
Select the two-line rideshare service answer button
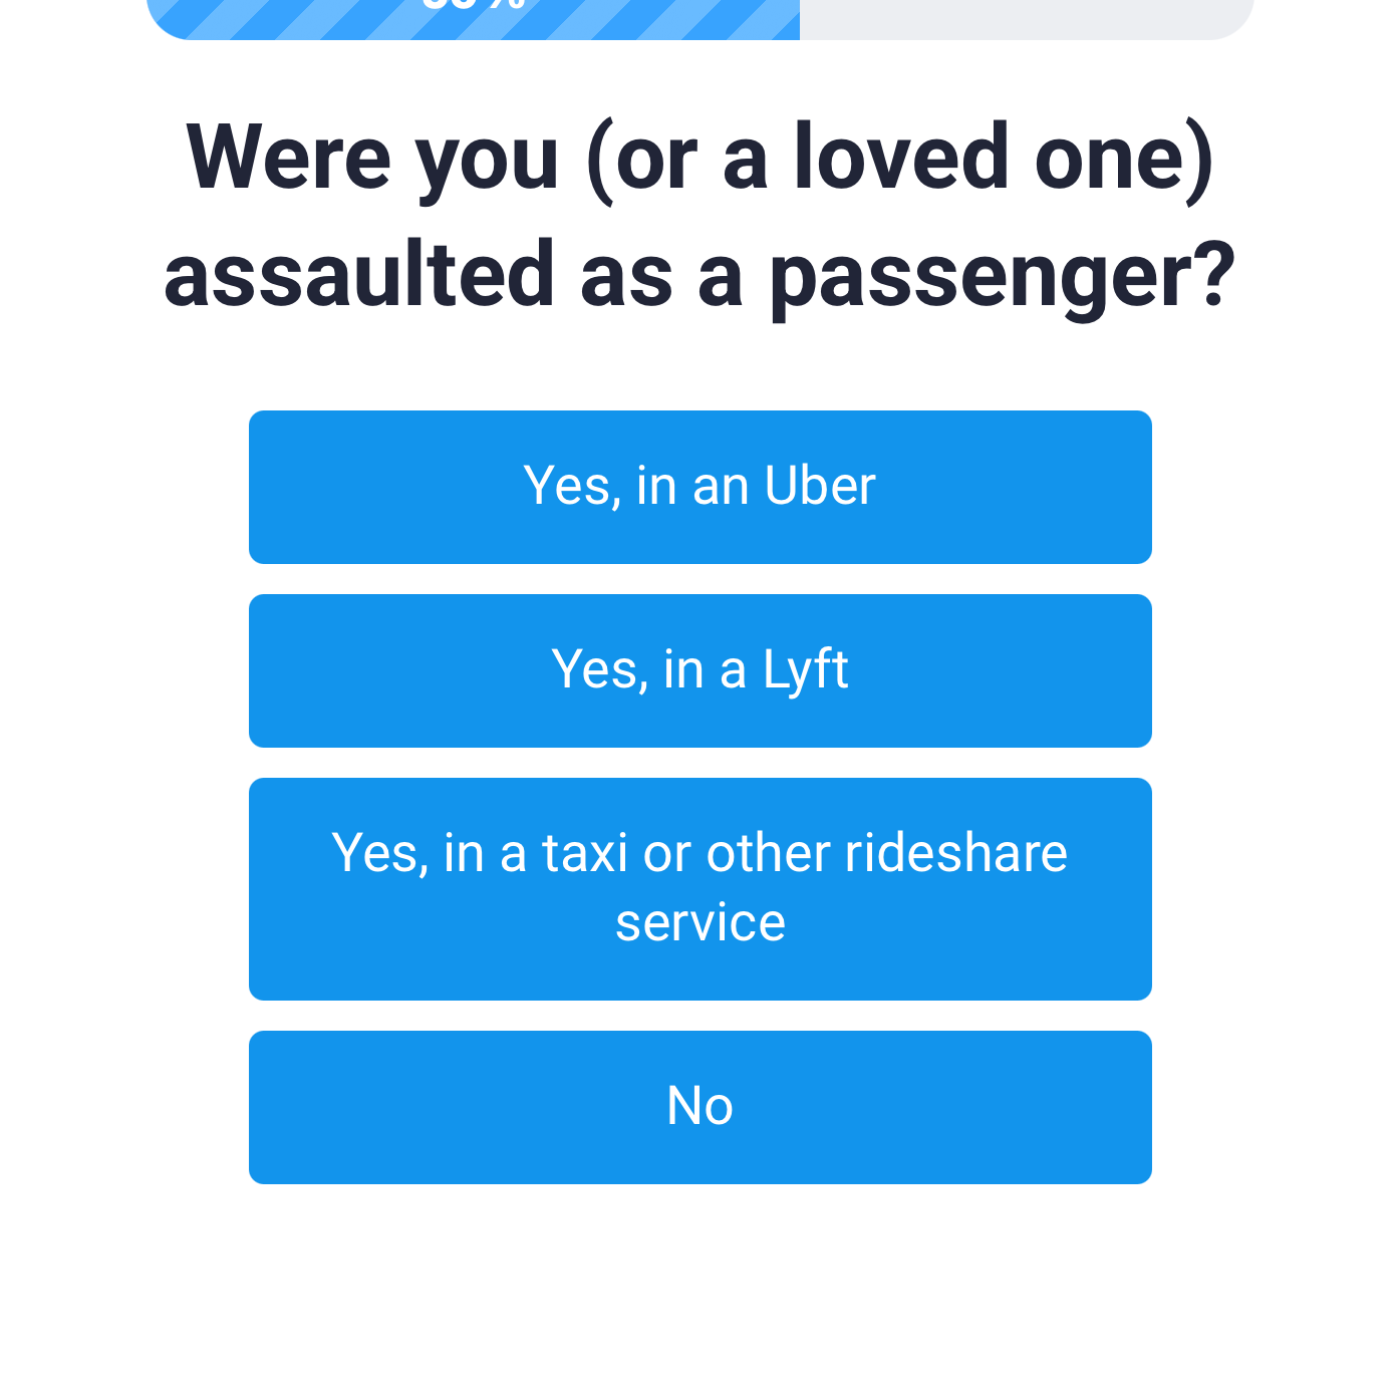[700, 889]
